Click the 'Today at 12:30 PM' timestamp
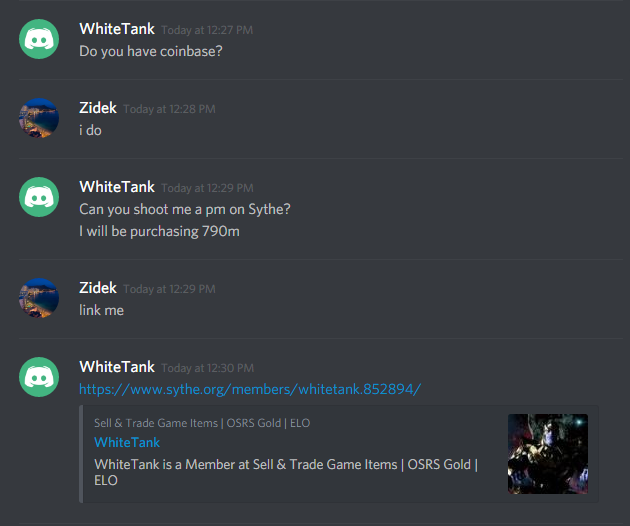This screenshot has height=526, width=630. pyautogui.click(x=207, y=368)
